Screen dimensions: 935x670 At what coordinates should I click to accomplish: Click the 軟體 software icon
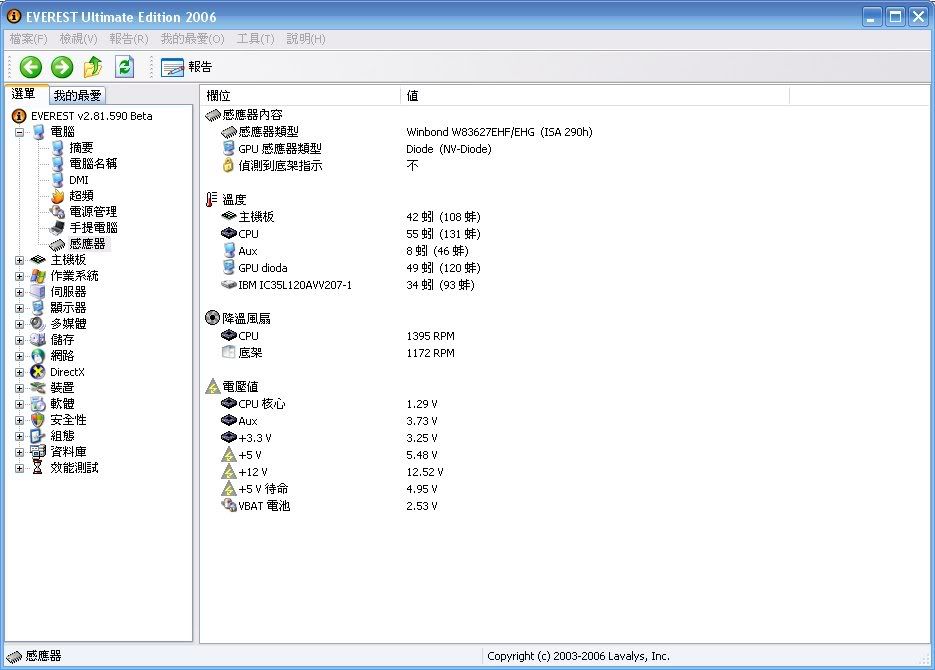38,404
